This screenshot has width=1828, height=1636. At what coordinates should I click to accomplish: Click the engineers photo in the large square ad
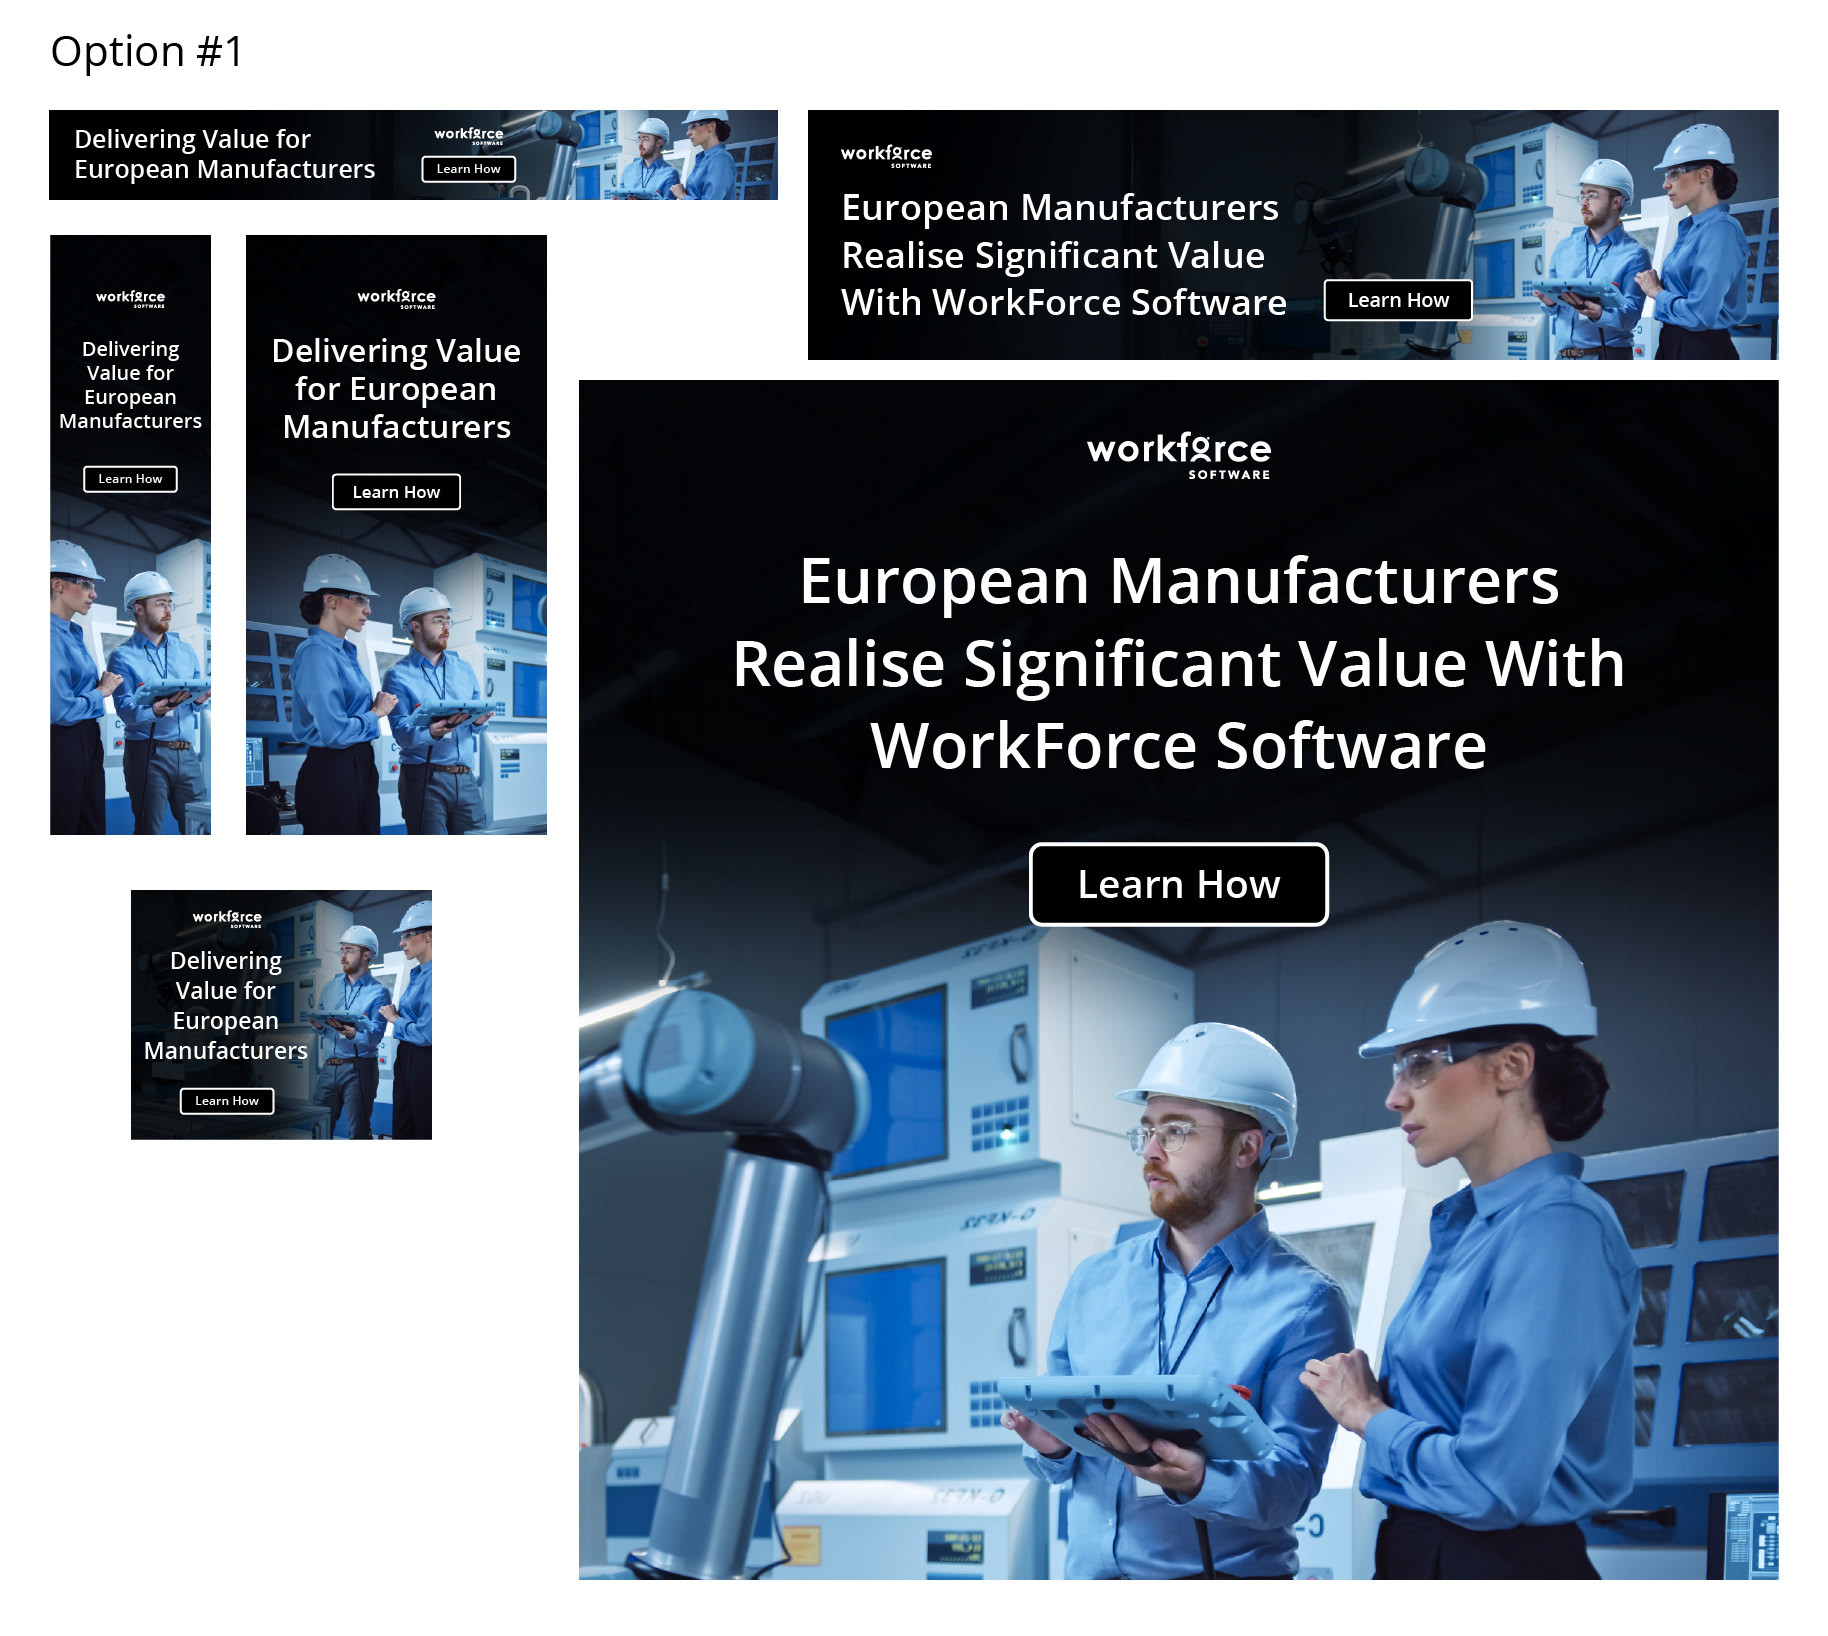[x=1179, y=1250]
